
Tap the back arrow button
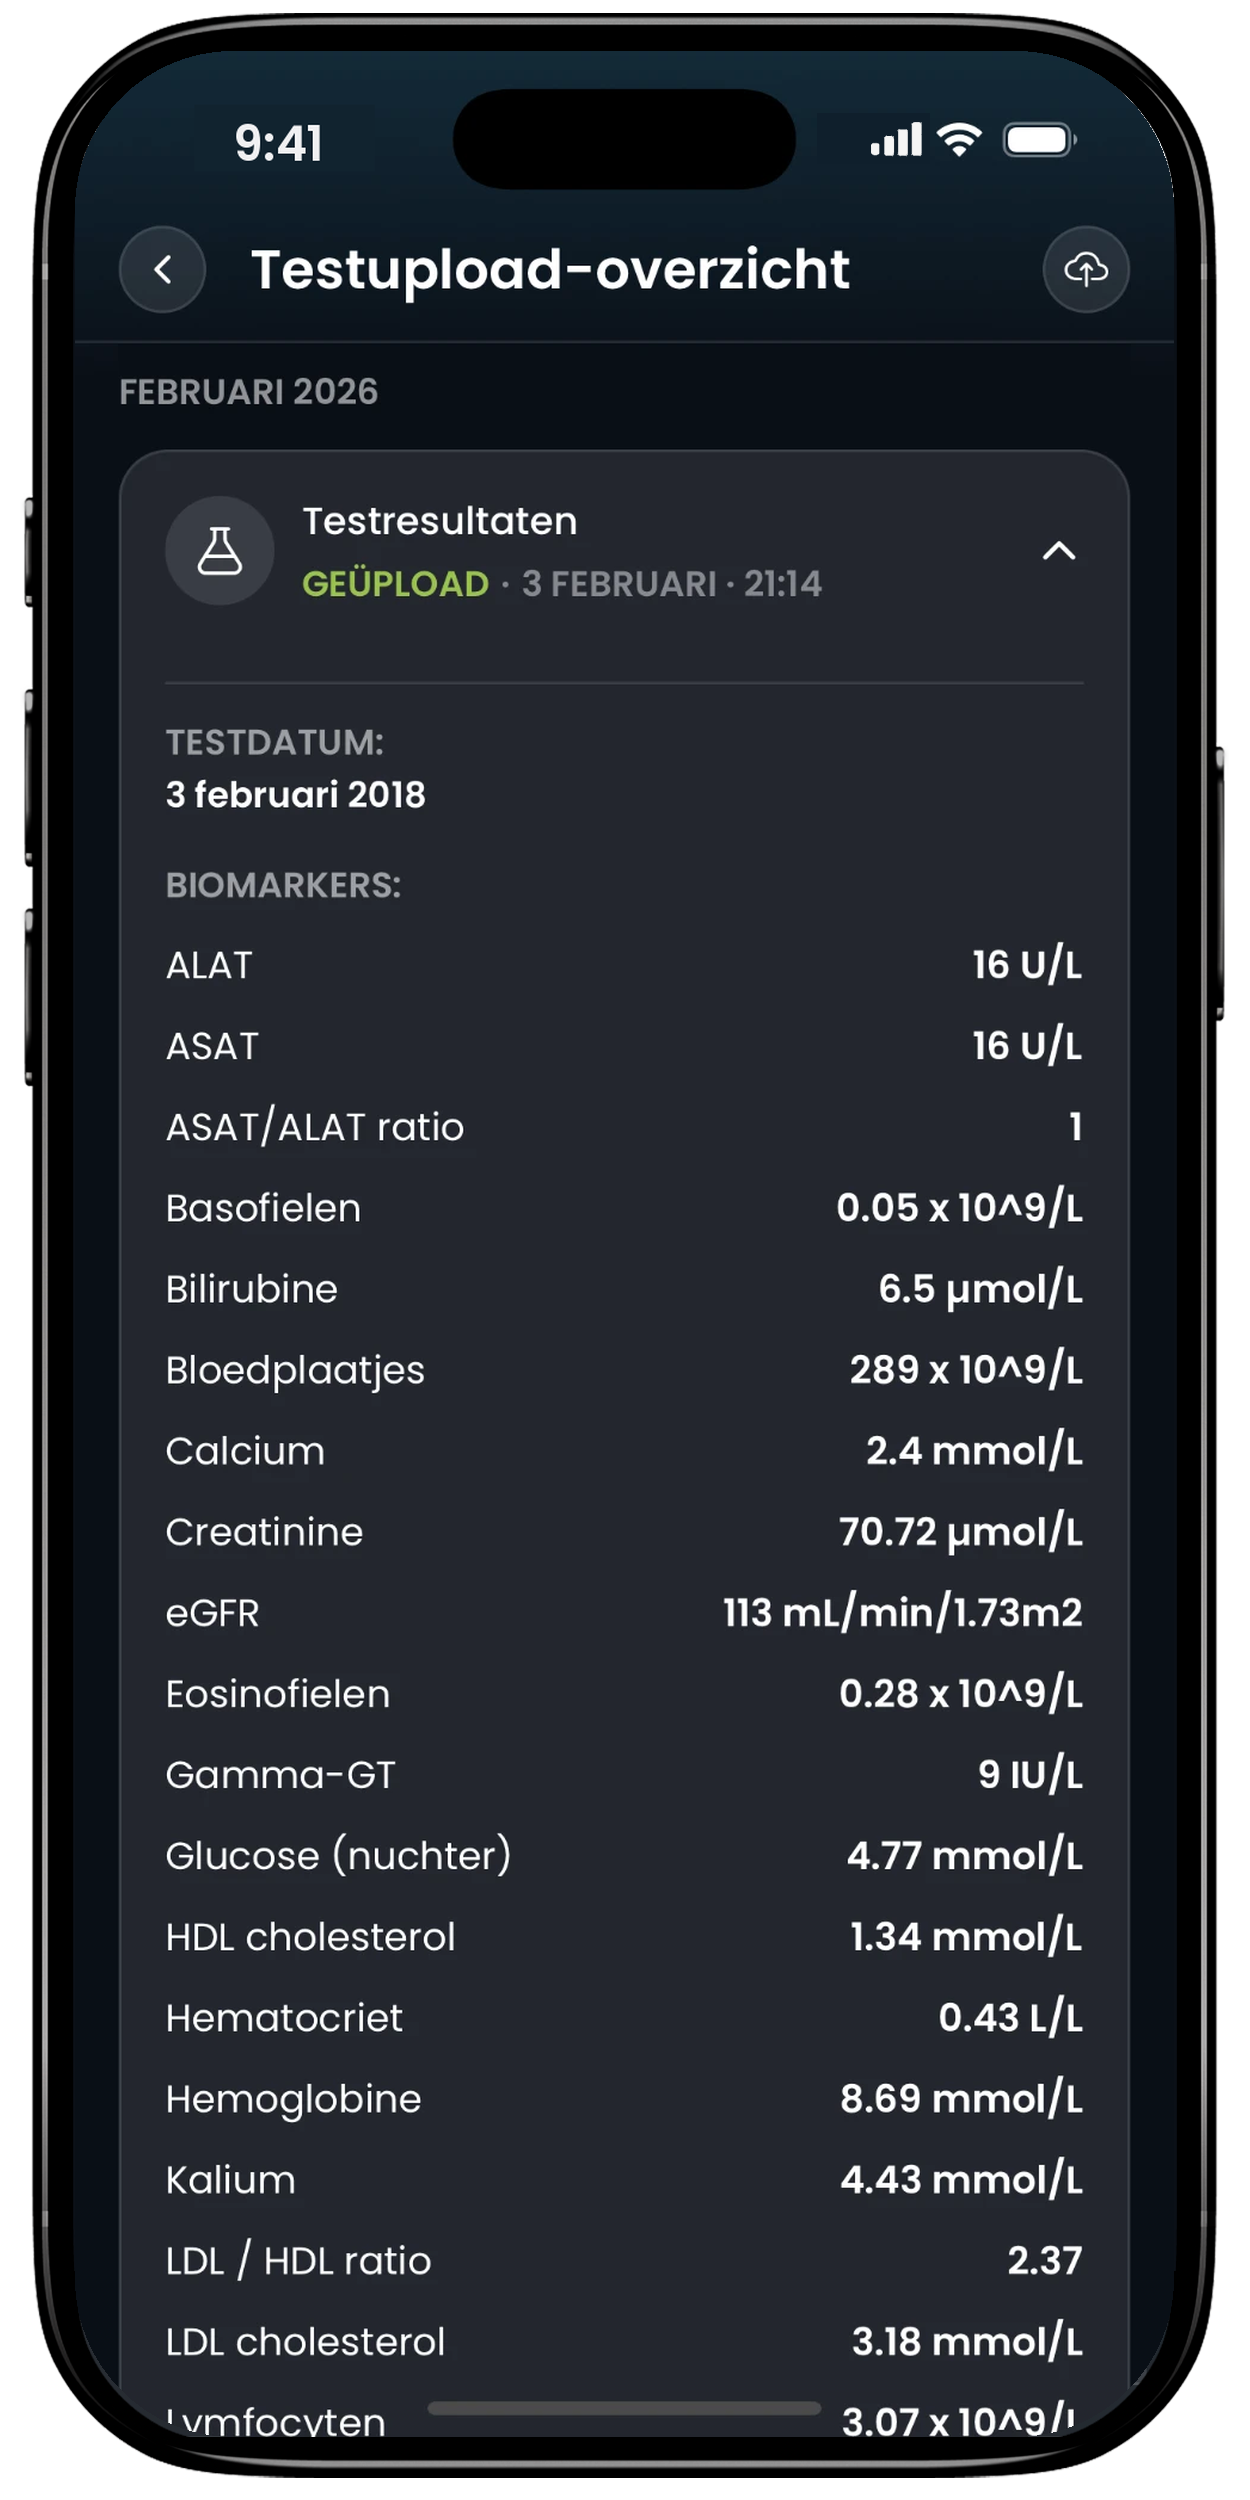coord(162,269)
